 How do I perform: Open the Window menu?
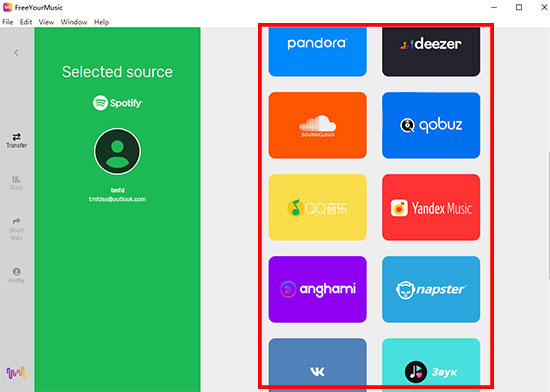point(74,22)
